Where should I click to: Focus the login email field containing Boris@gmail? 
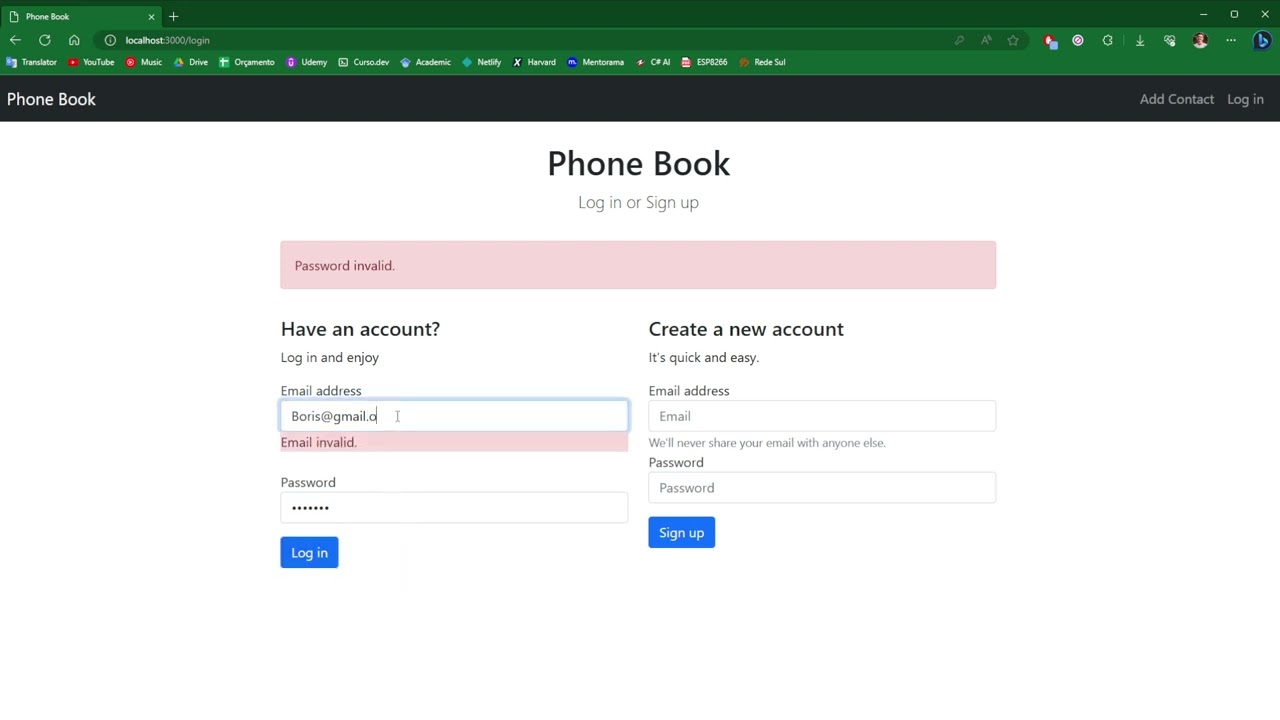[454, 416]
